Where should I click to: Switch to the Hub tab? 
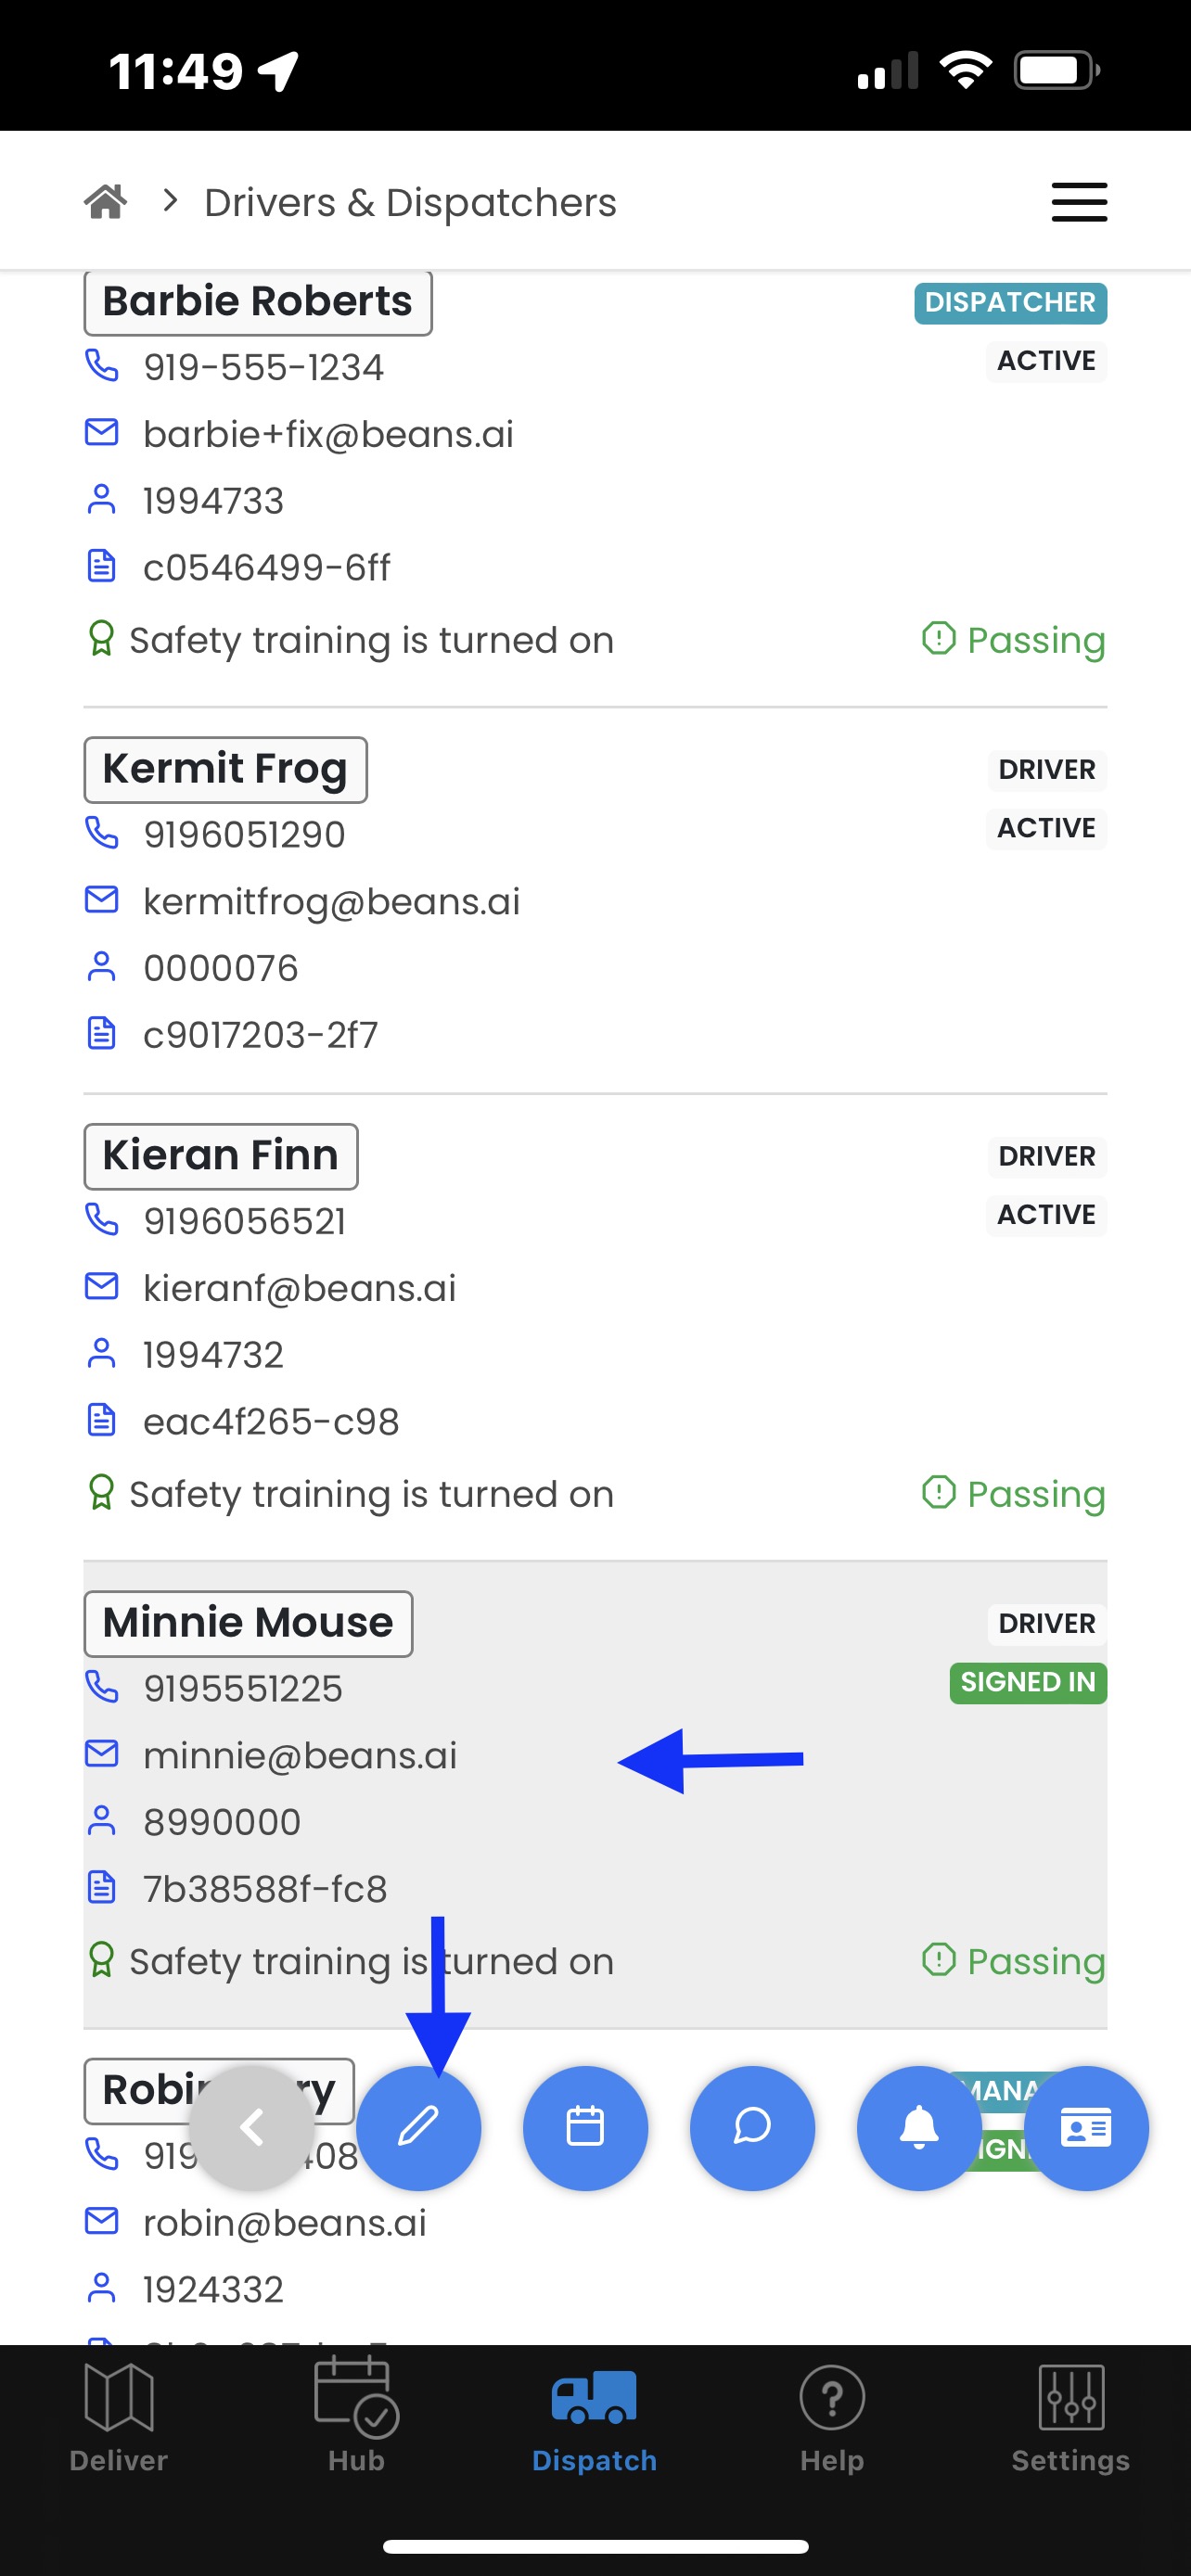(356, 2415)
